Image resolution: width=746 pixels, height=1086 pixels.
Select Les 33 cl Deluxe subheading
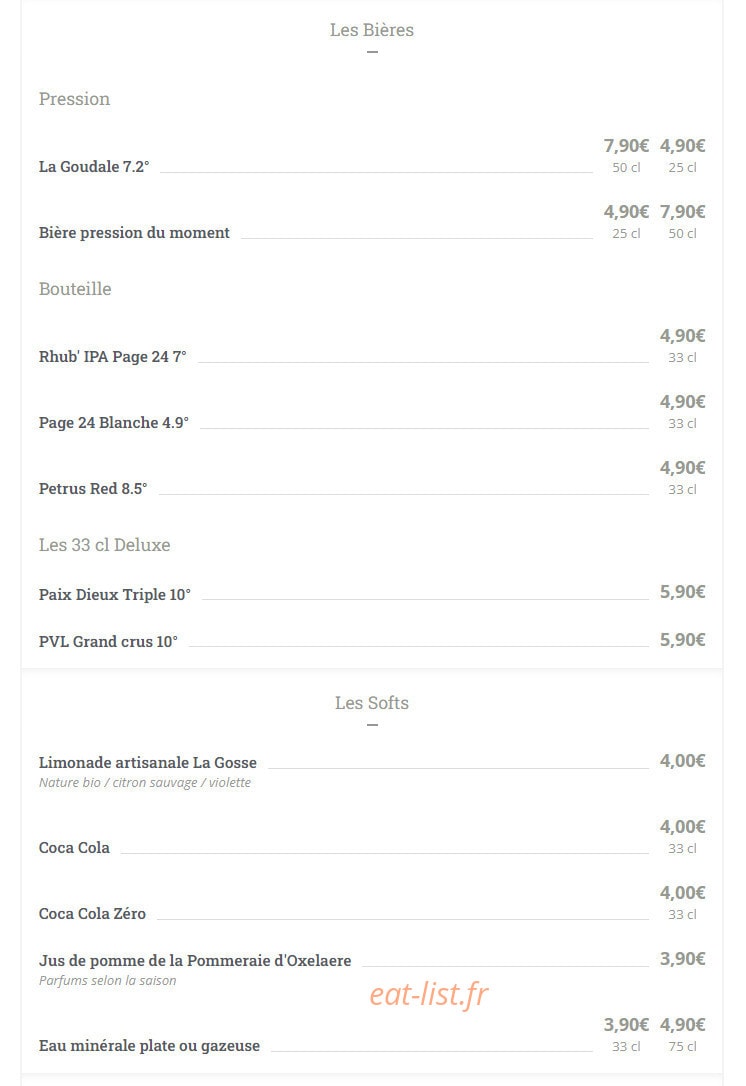(x=105, y=545)
